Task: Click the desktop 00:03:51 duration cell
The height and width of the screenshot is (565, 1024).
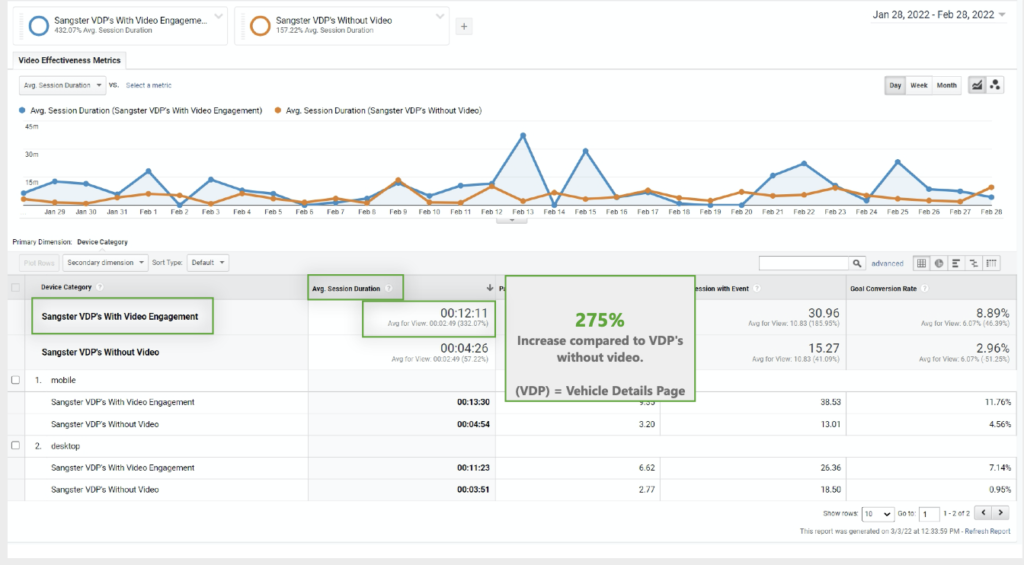Action: (x=473, y=489)
